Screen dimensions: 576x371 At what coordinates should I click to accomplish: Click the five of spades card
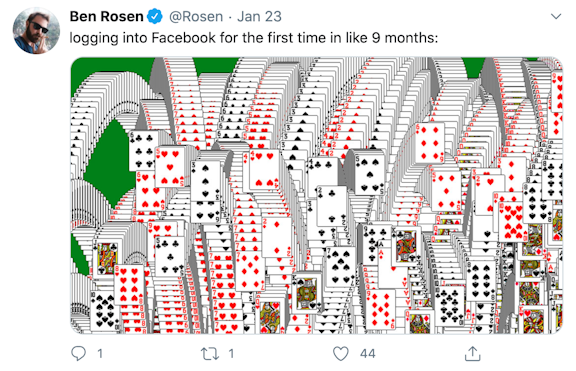tap(369, 173)
